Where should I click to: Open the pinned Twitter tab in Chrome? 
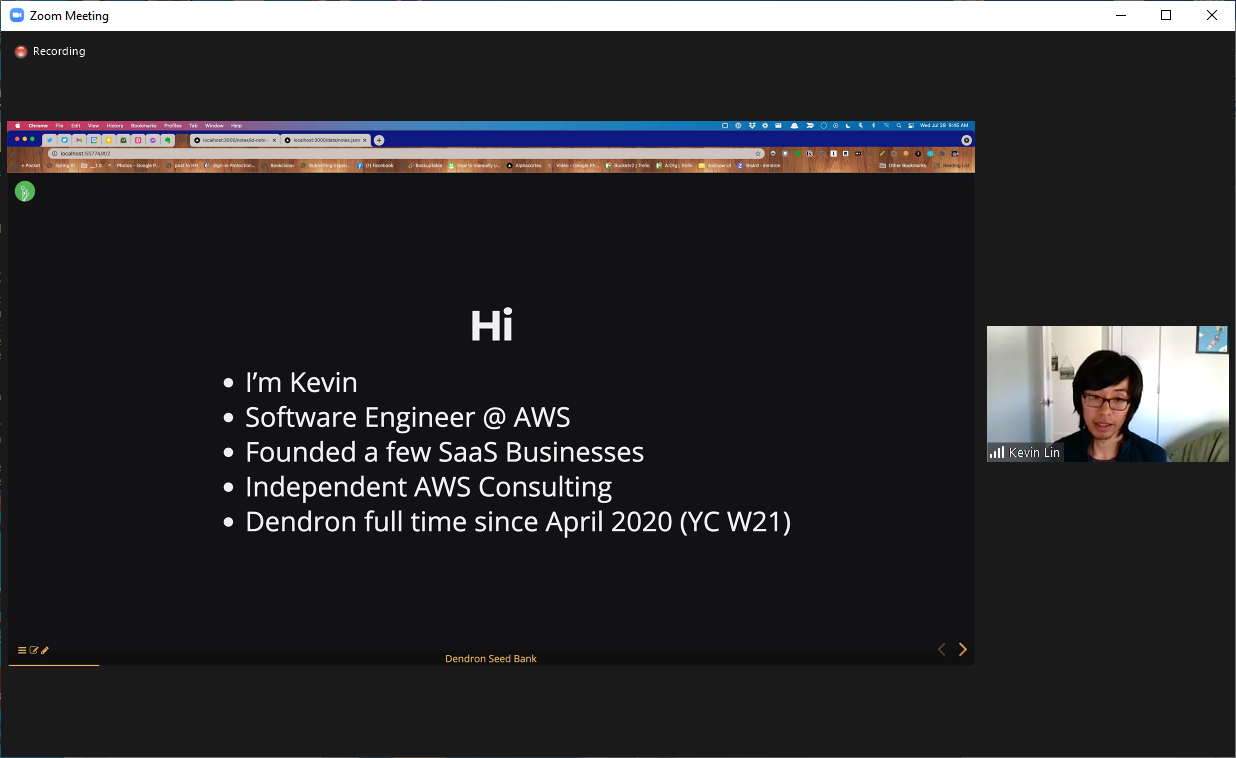pos(49,140)
